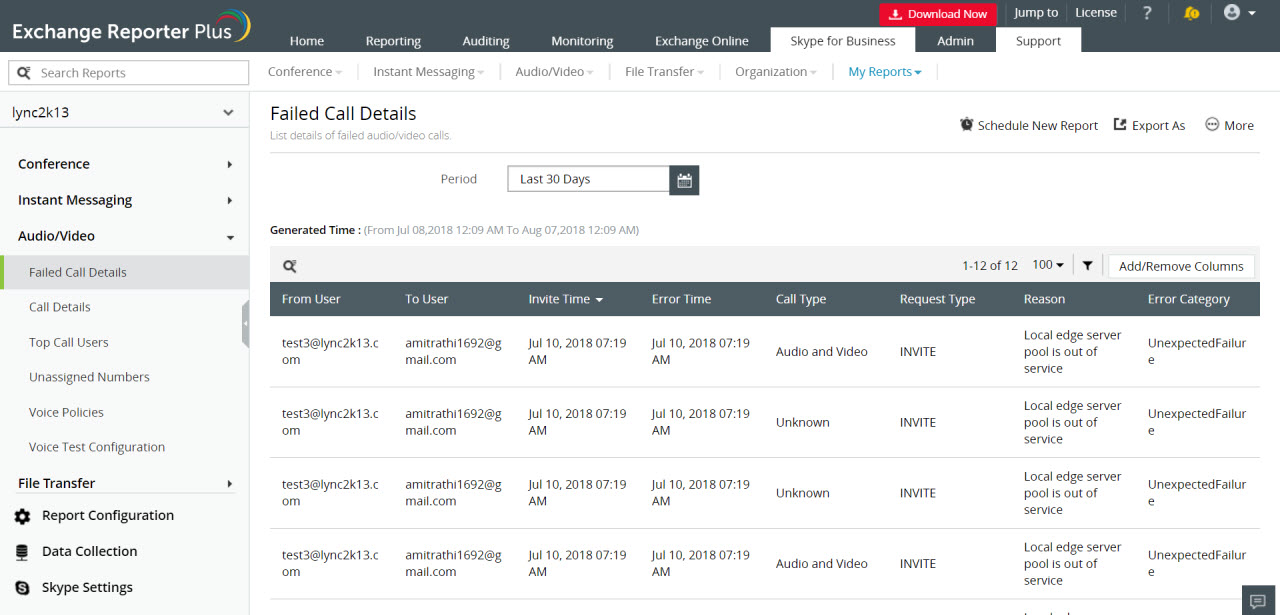
Task: Switch to the Home tab
Action: coord(307,41)
